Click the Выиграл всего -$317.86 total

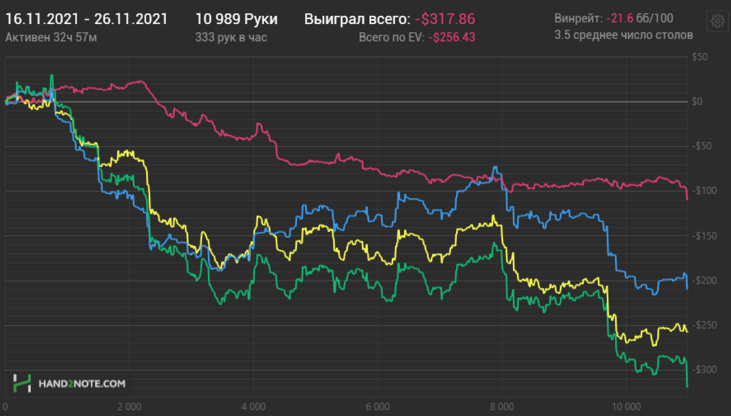click(390, 19)
